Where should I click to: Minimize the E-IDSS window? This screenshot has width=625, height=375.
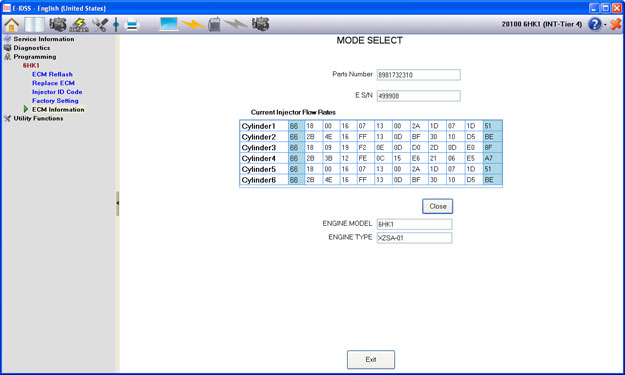point(594,8)
